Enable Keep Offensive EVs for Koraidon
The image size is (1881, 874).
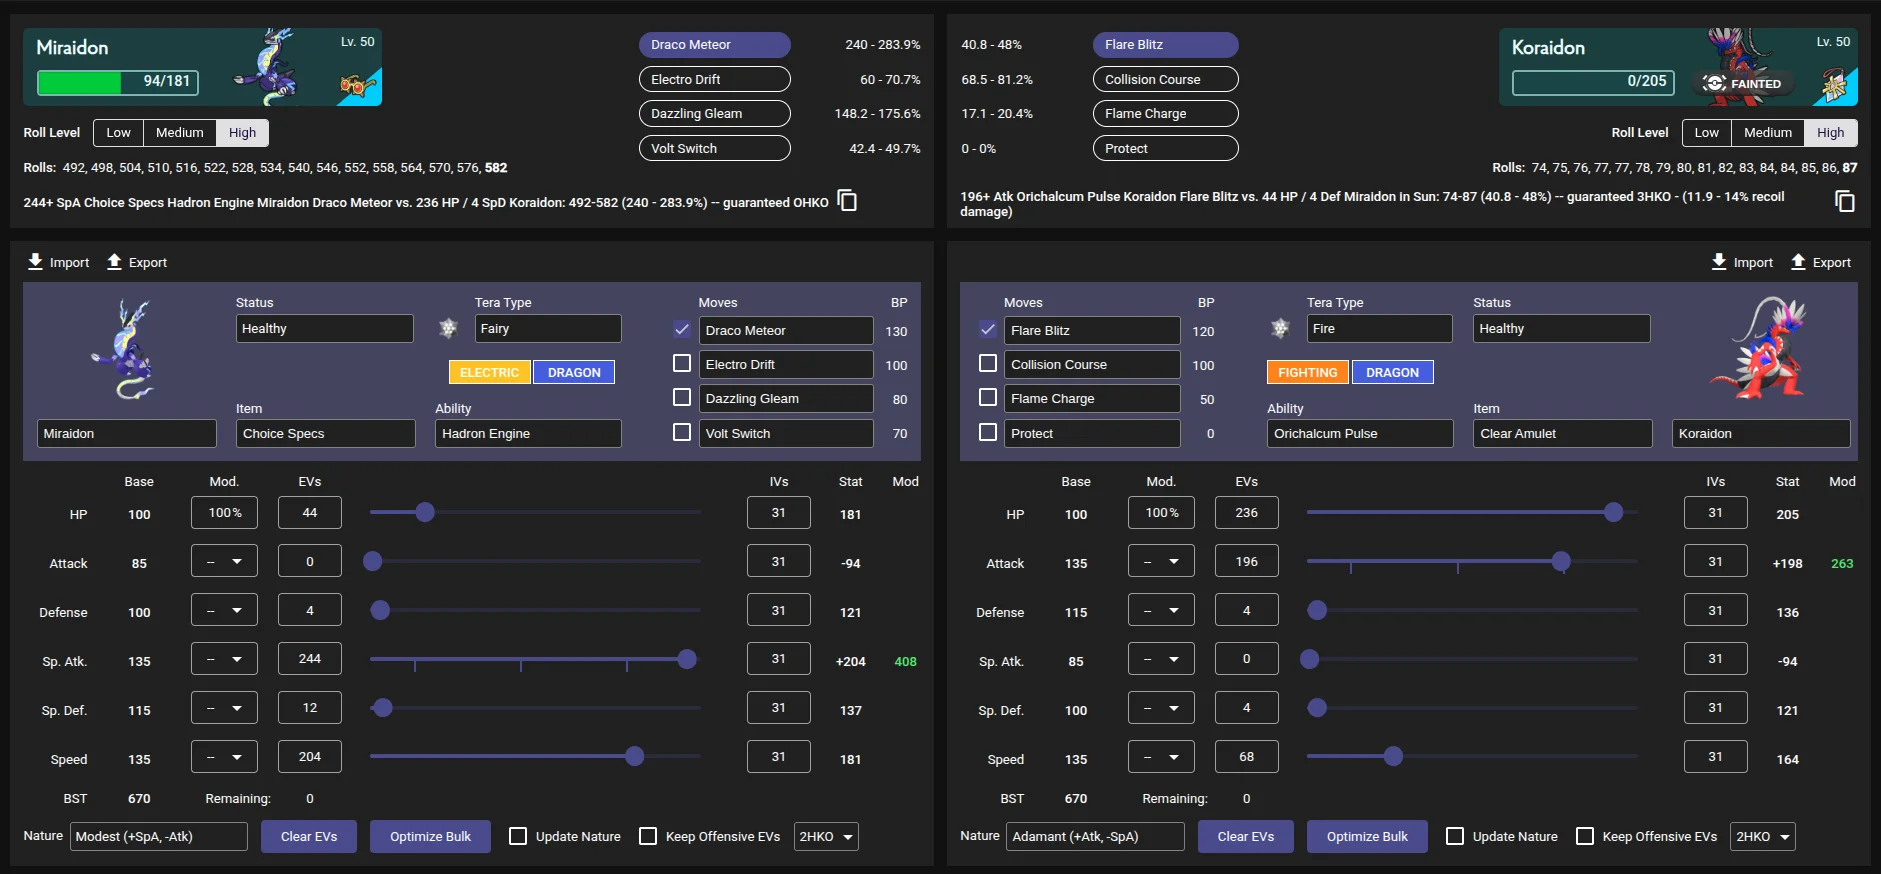point(1585,836)
